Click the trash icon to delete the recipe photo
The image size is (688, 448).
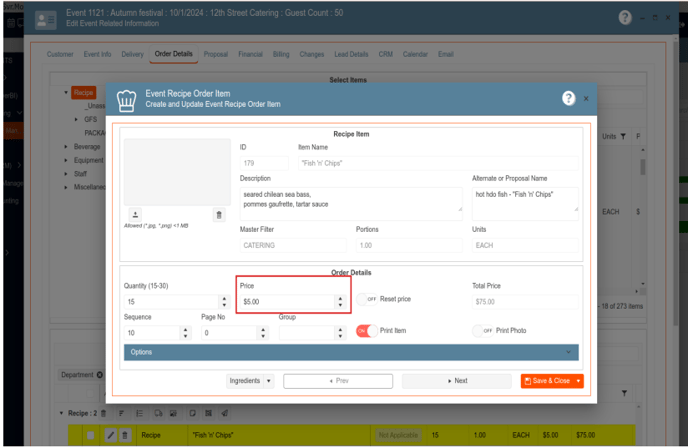pyautogui.click(x=219, y=215)
